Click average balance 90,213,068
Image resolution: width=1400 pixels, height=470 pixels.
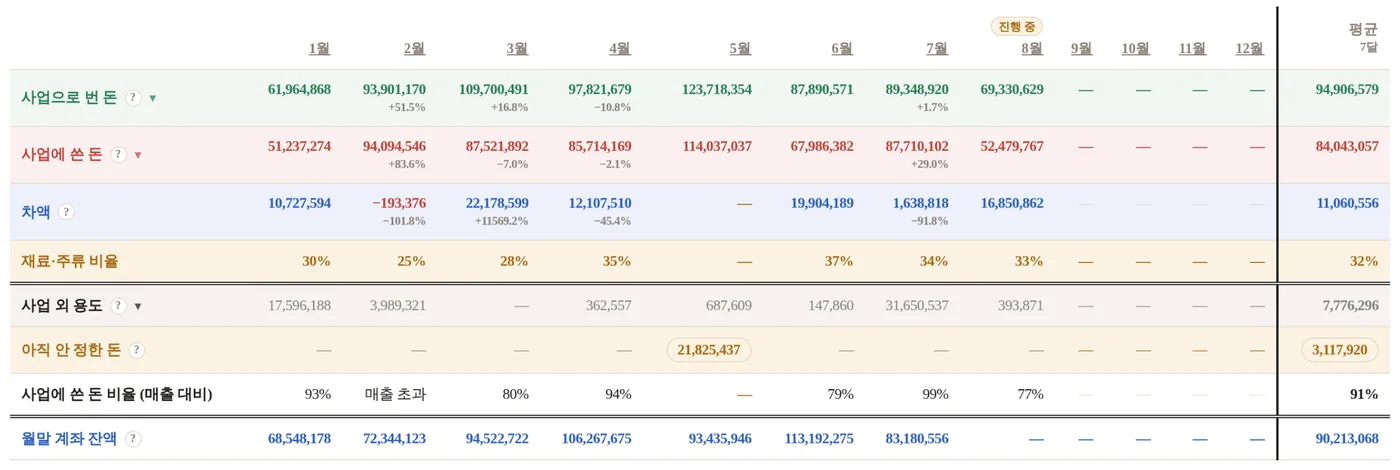pyautogui.click(x=1347, y=439)
